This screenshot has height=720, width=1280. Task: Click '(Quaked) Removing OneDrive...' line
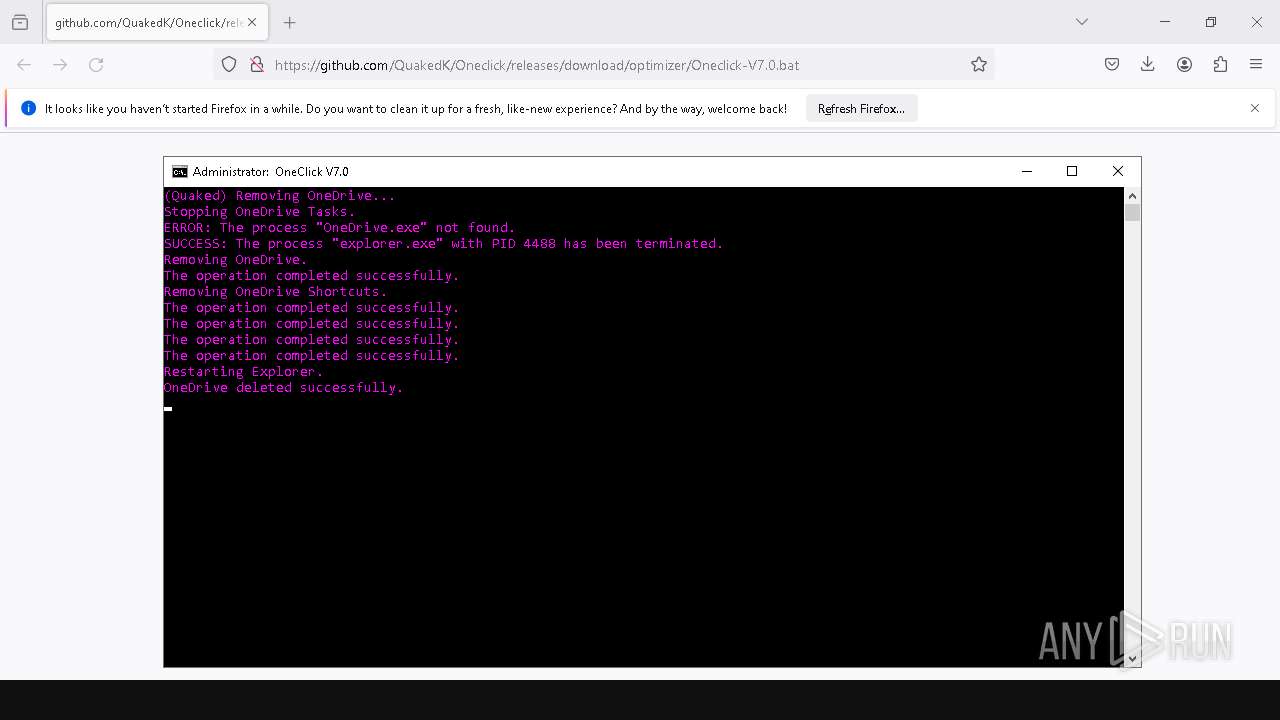click(x=280, y=196)
